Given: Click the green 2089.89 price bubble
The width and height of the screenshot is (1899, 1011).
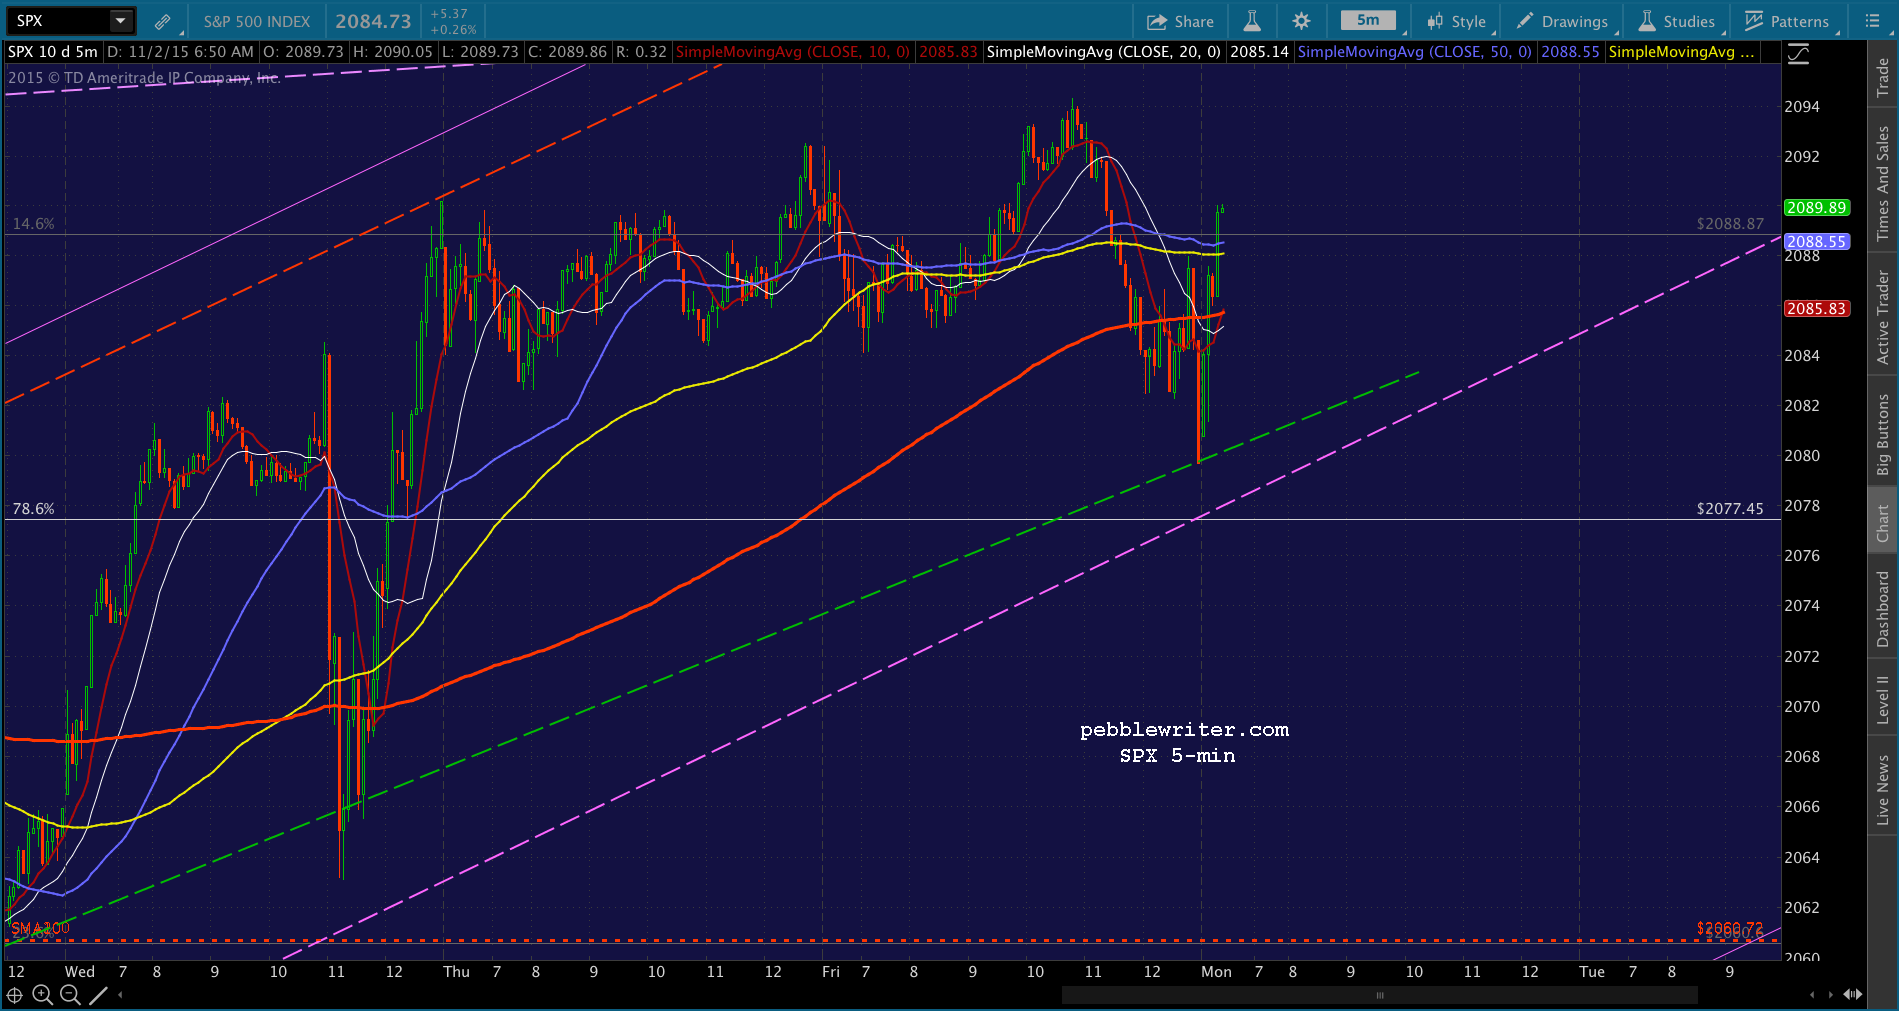Looking at the screenshot, I should (1816, 208).
